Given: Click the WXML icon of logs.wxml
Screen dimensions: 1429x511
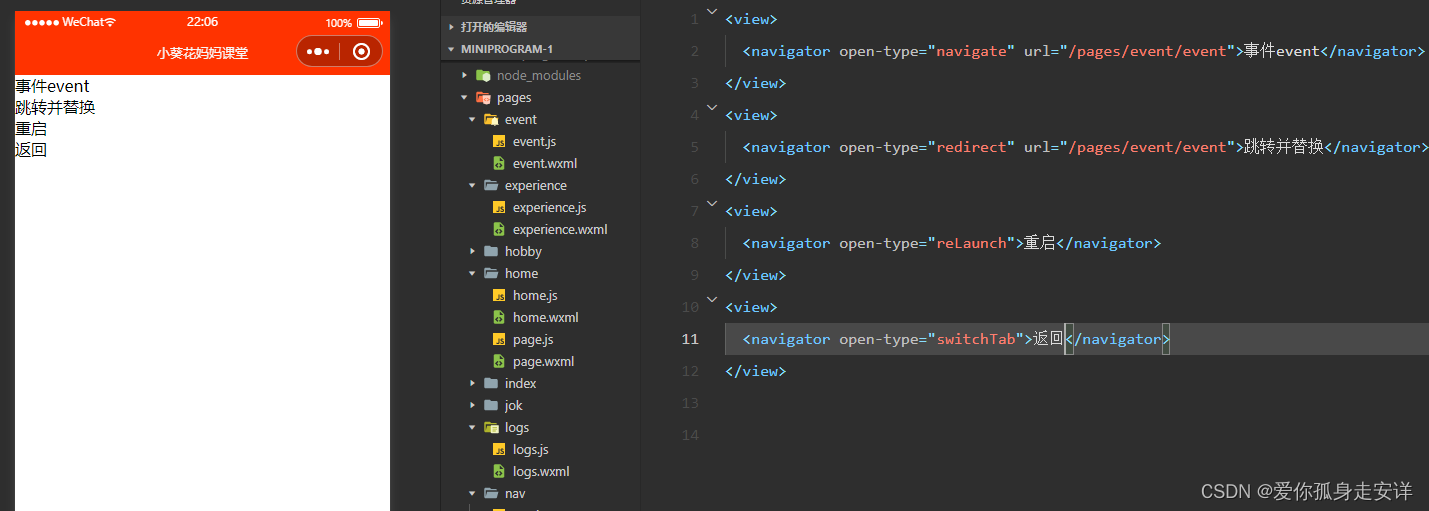Looking at the screenshot, I should (x=499, y=471).
